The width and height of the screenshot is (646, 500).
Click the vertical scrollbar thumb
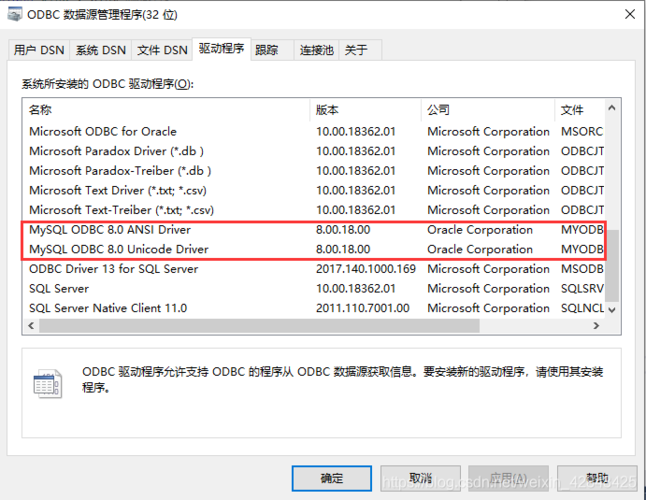pos(612,266)
